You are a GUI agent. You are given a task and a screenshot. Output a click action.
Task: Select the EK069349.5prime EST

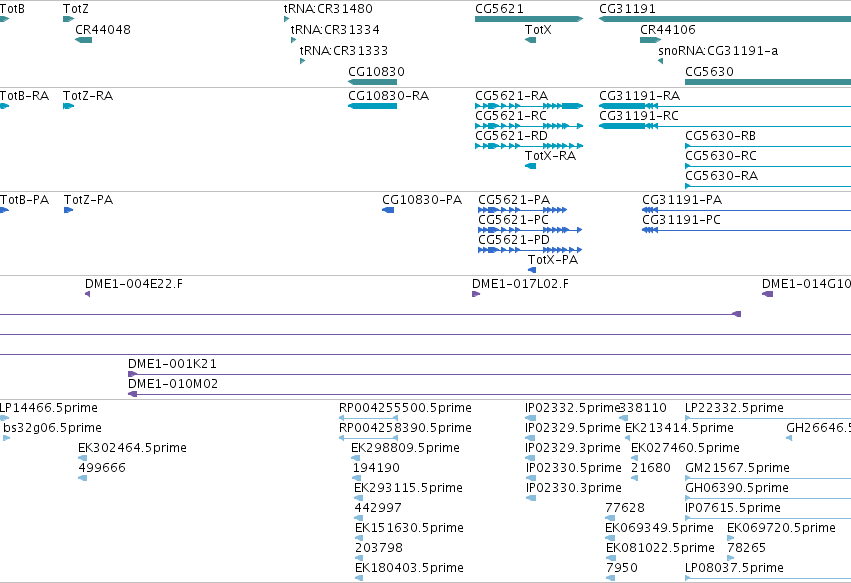(x=610, y=538)
